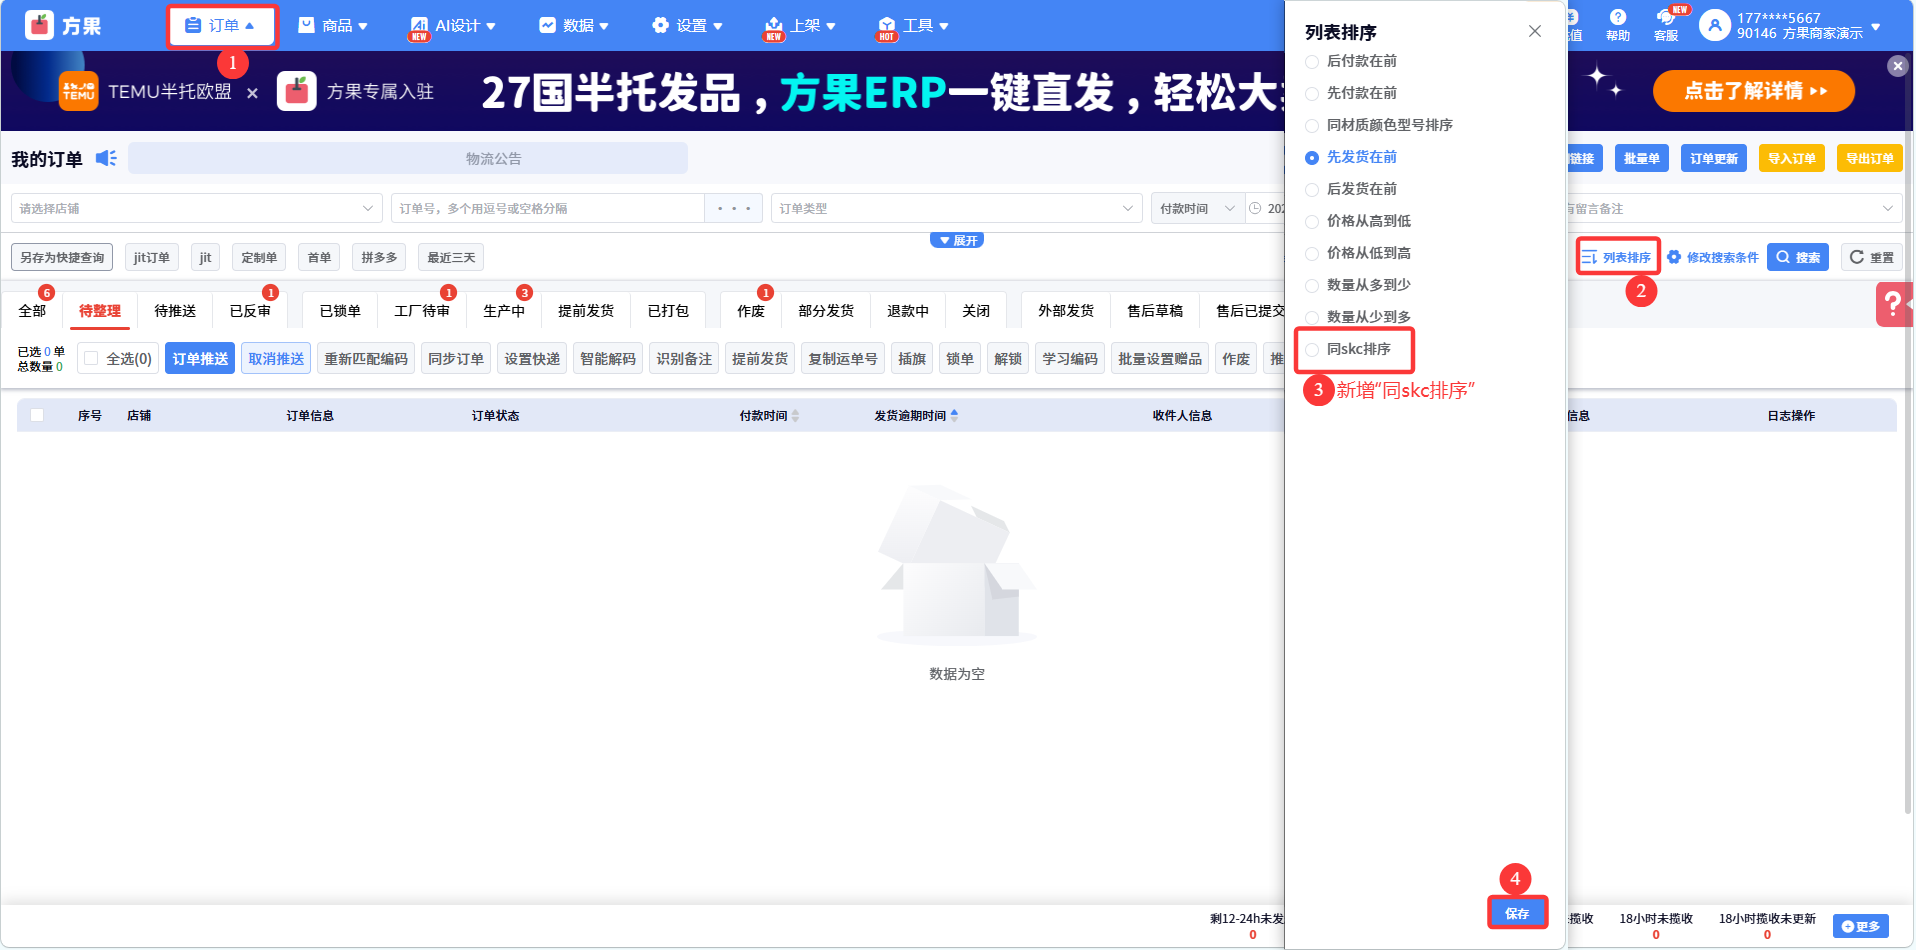Click the 方果 logo icon
This screenshot has height=950, width=1916.
(x=39, y=25)
